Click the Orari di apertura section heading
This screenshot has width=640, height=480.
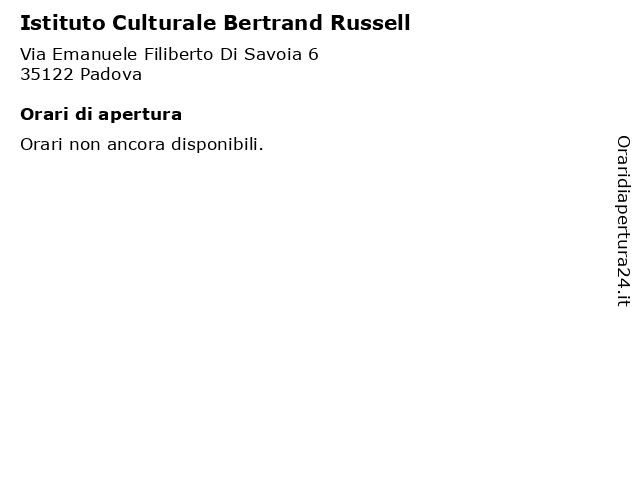(x=101, y=115)
